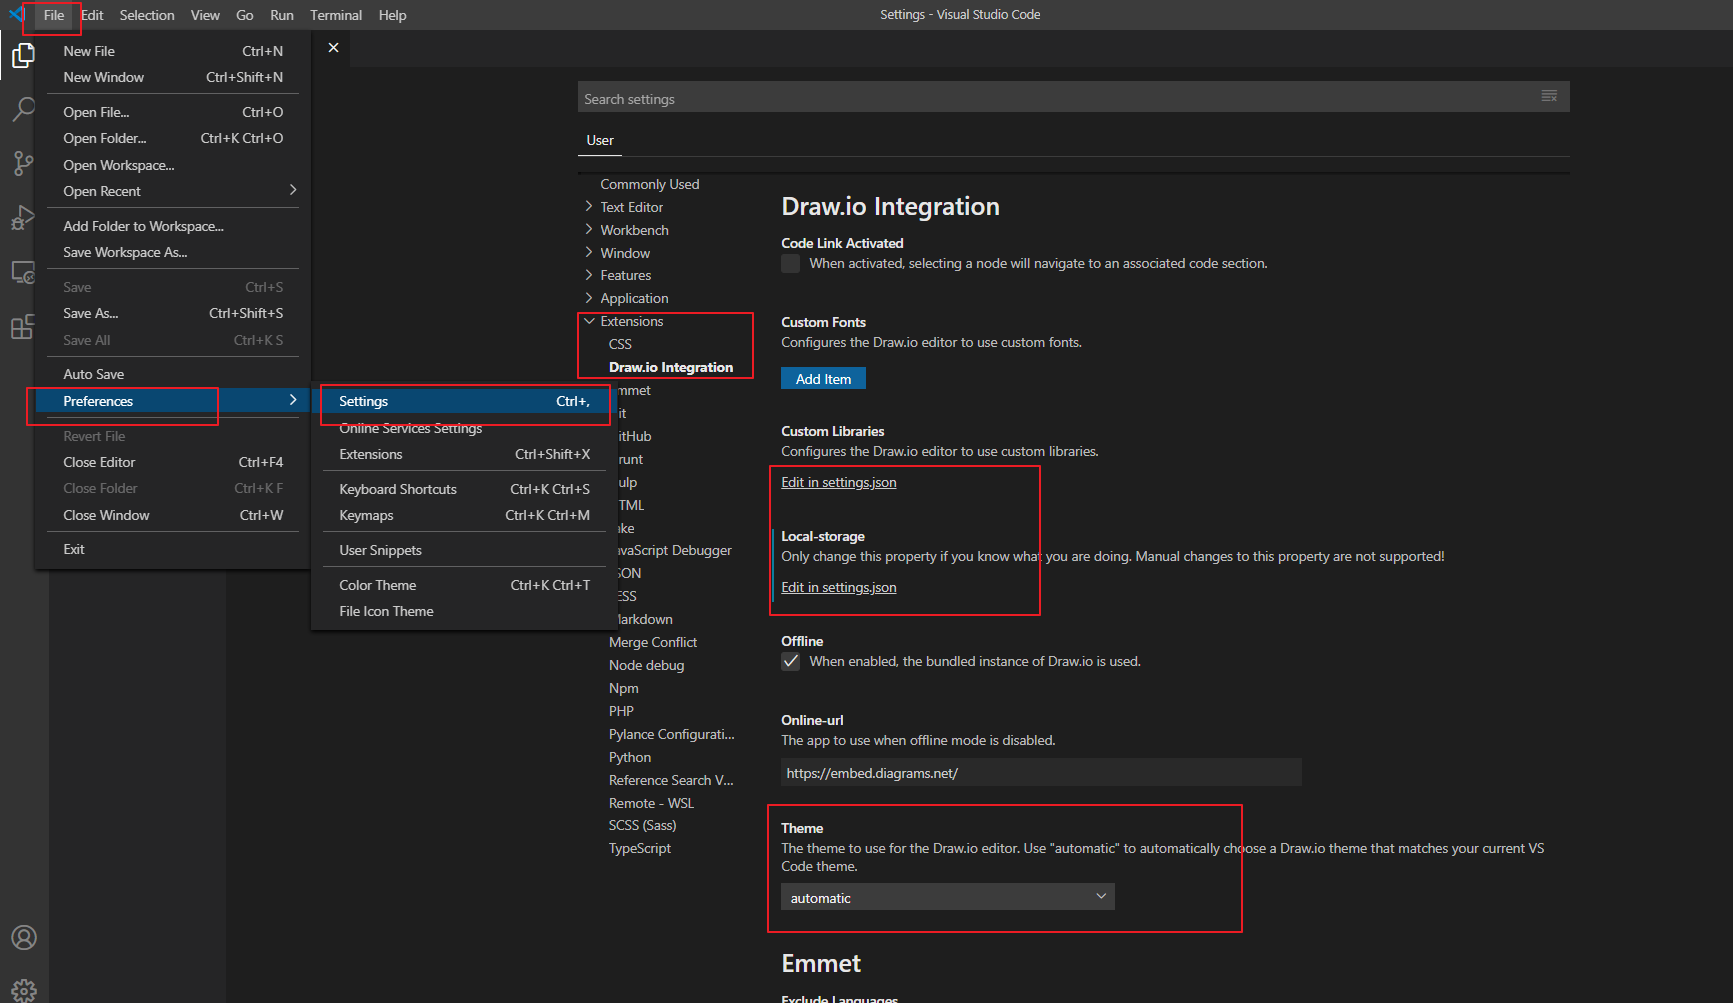Select Node debug in settings tree
Screen dimensions: 1733x1003
click(x=647, y=665)
